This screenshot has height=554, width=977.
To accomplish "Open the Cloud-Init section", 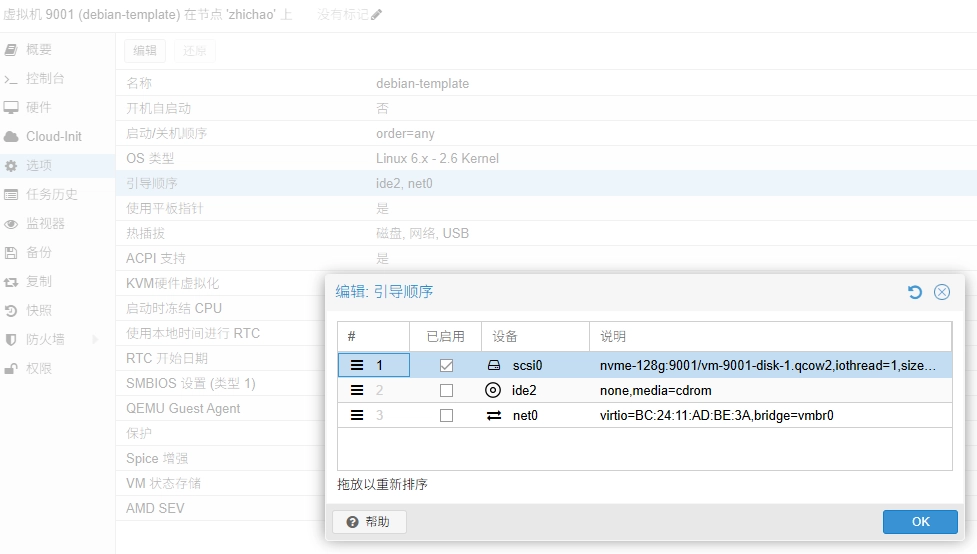I will 53,136.
